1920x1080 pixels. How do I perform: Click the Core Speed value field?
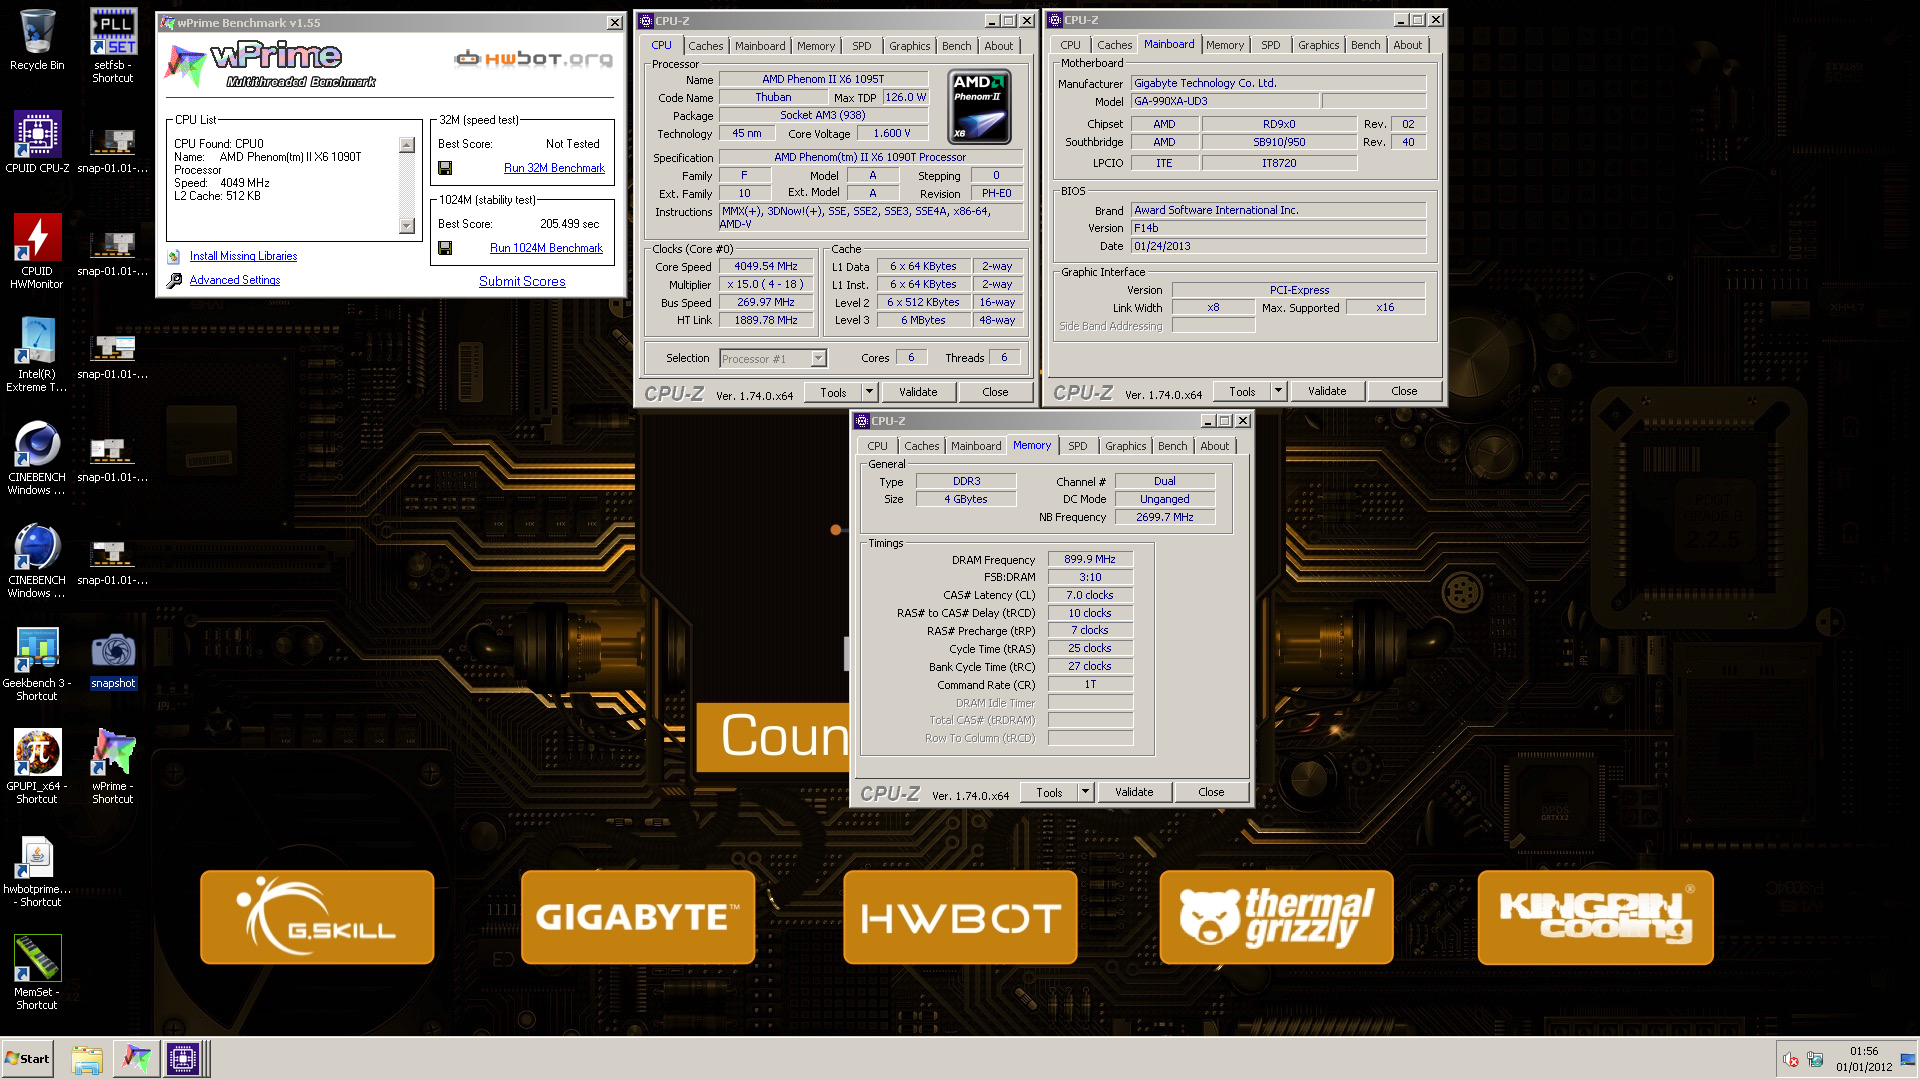click(766, 267)
